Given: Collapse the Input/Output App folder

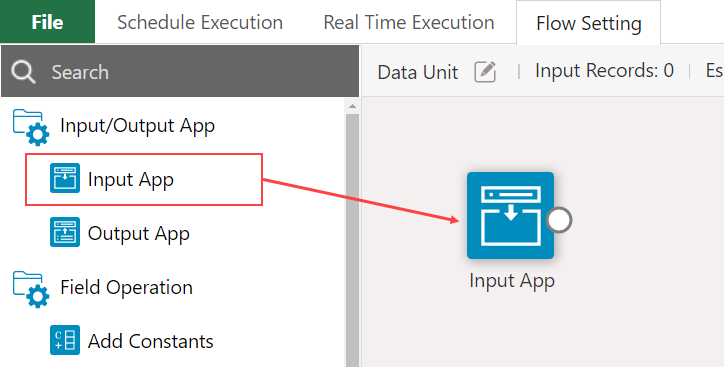Looking at the screenshot, I should pos(30,126).
